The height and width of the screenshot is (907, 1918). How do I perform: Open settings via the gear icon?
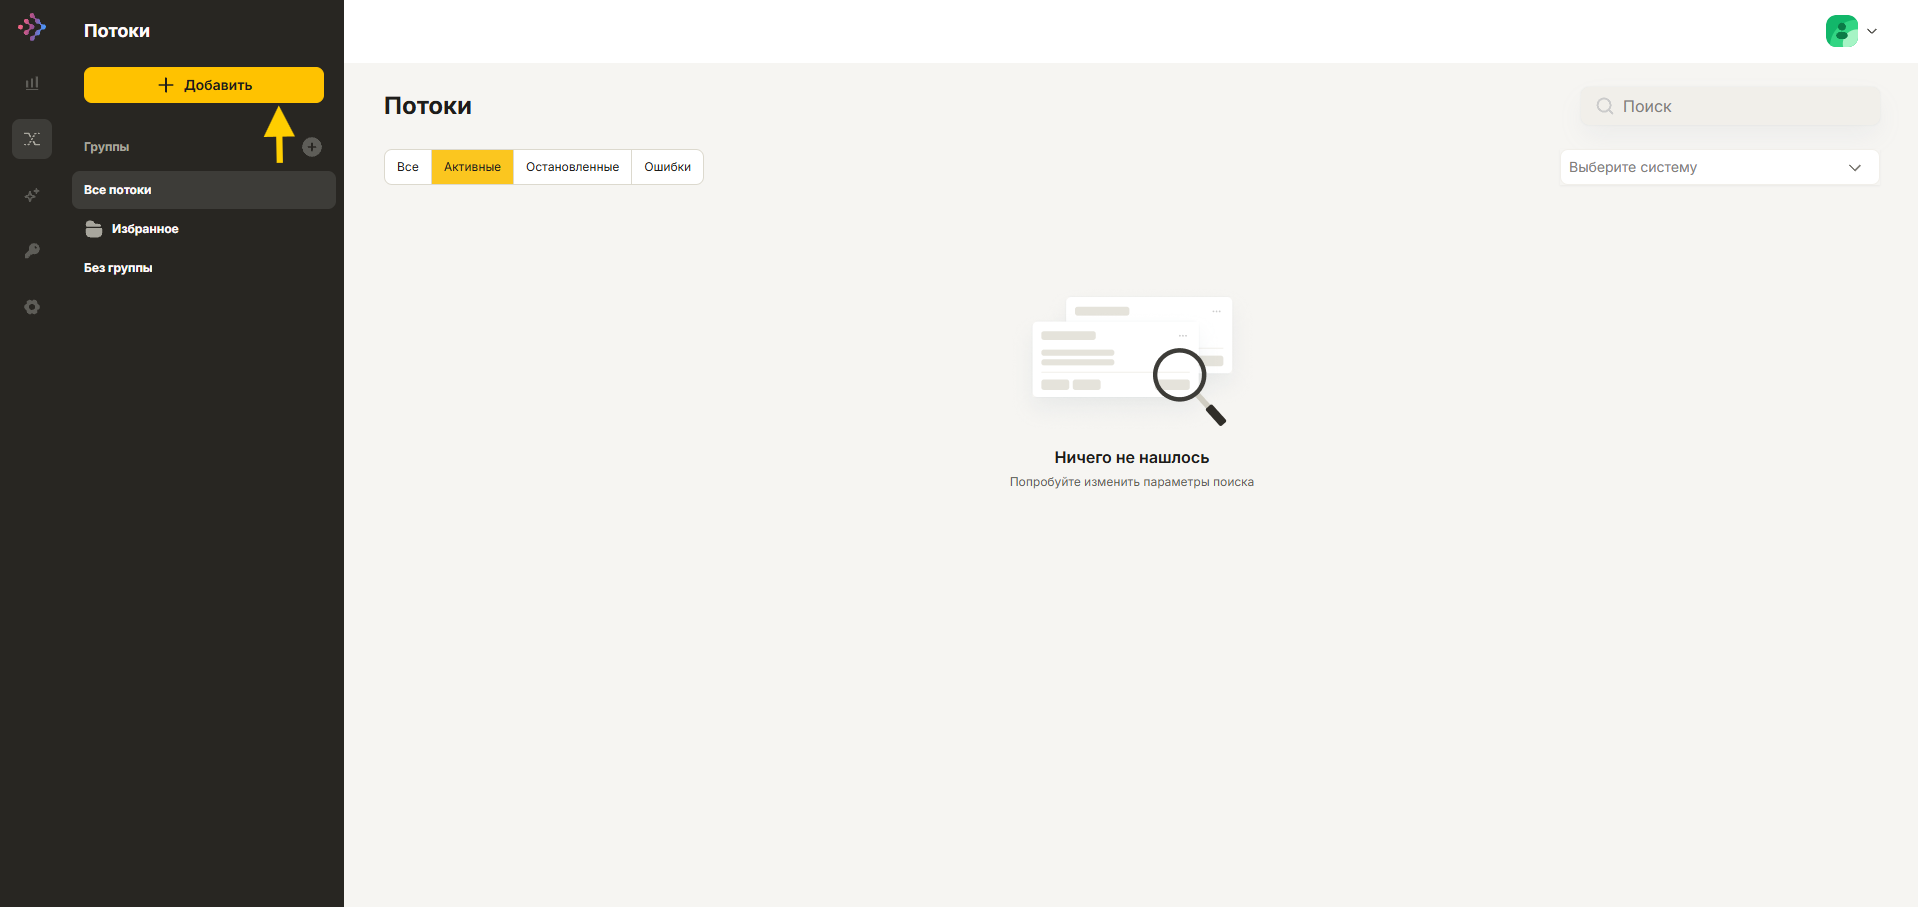[x=32, y=307]
